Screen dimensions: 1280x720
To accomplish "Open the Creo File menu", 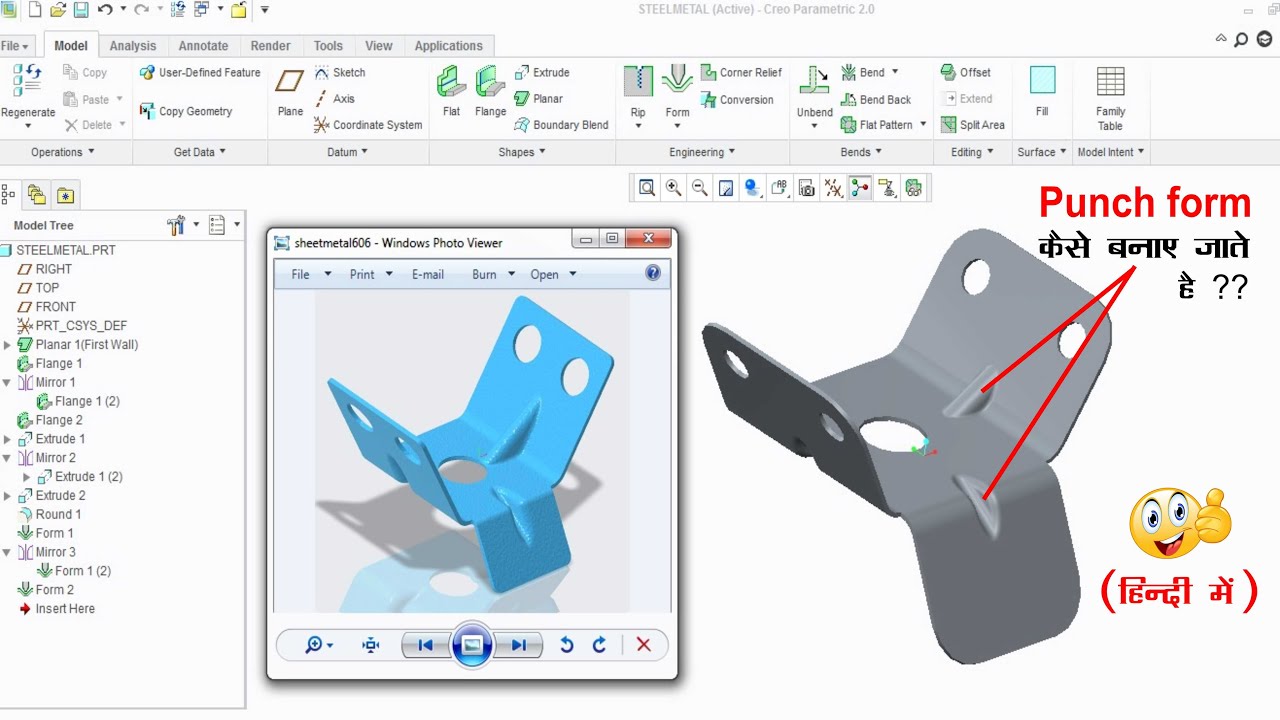I will [15, 46].
